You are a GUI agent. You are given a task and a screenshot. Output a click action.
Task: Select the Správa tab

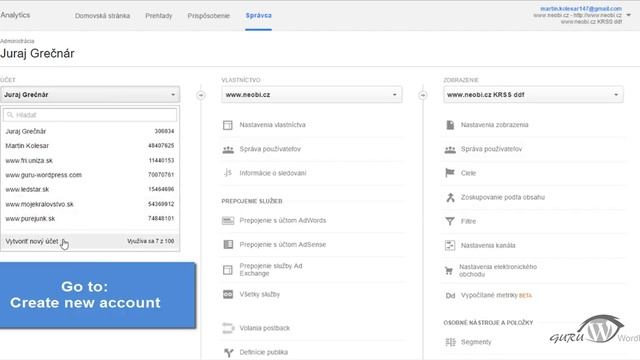coord(259,15)
